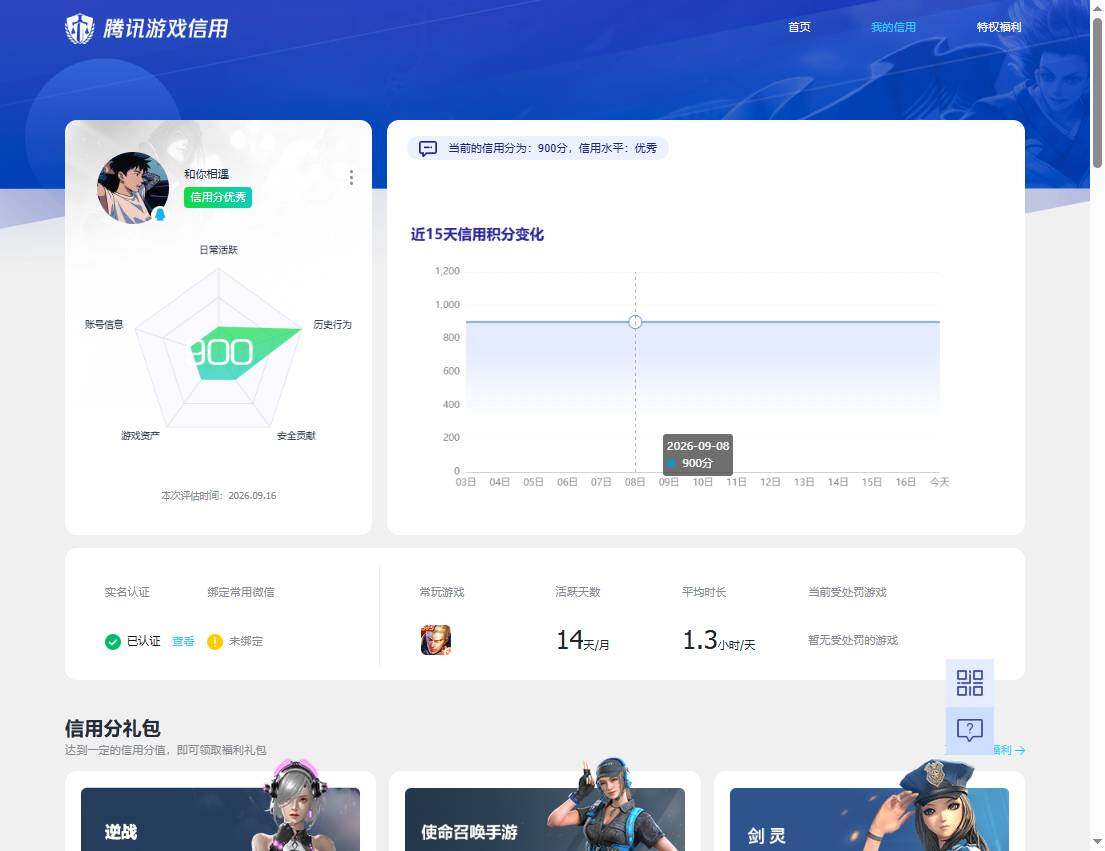Open the help question floating button

(970, 731)
